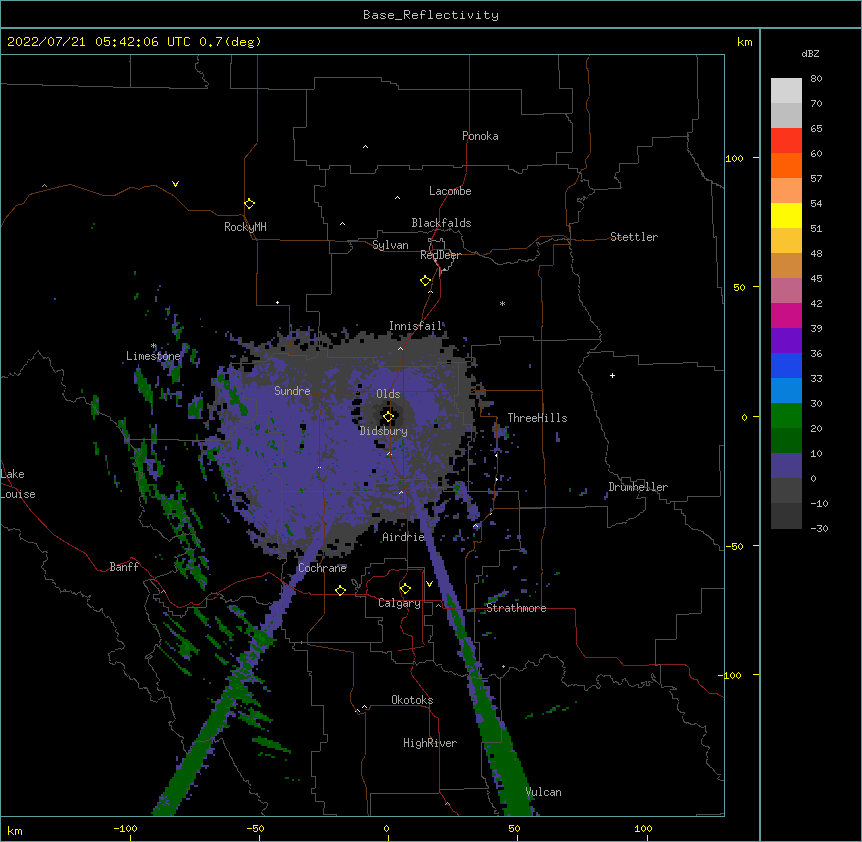Click the Banff label
The image size is (862, 842).
pyautogui.click(x=124, y=567)
